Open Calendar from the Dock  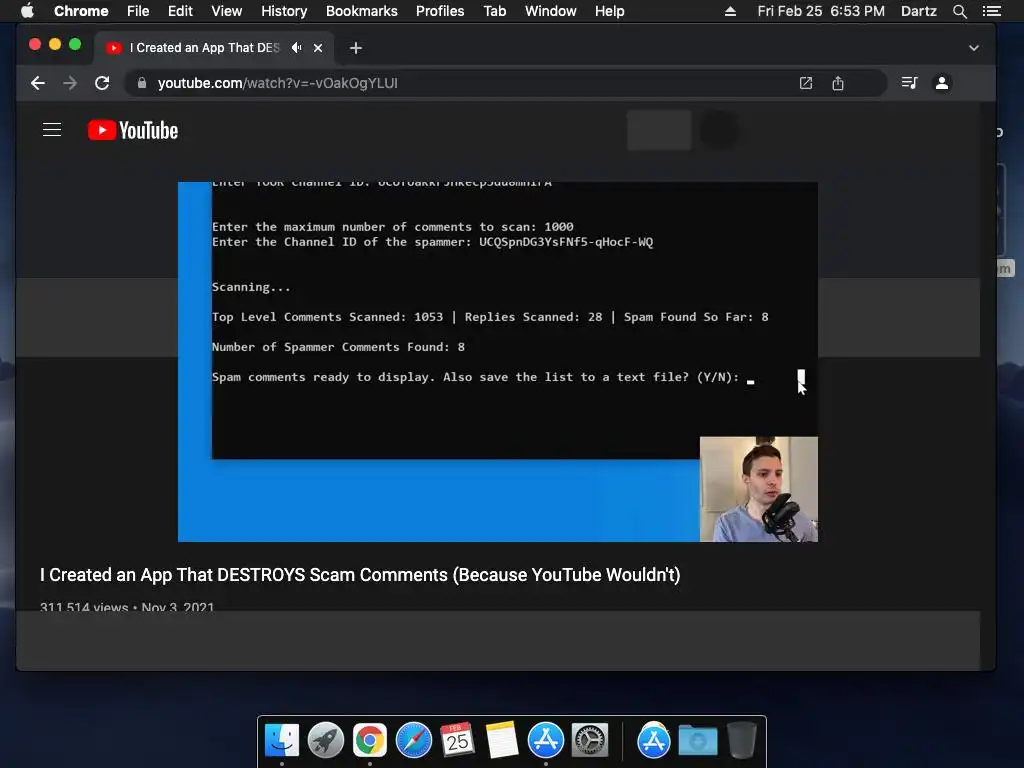coord(458,741)
